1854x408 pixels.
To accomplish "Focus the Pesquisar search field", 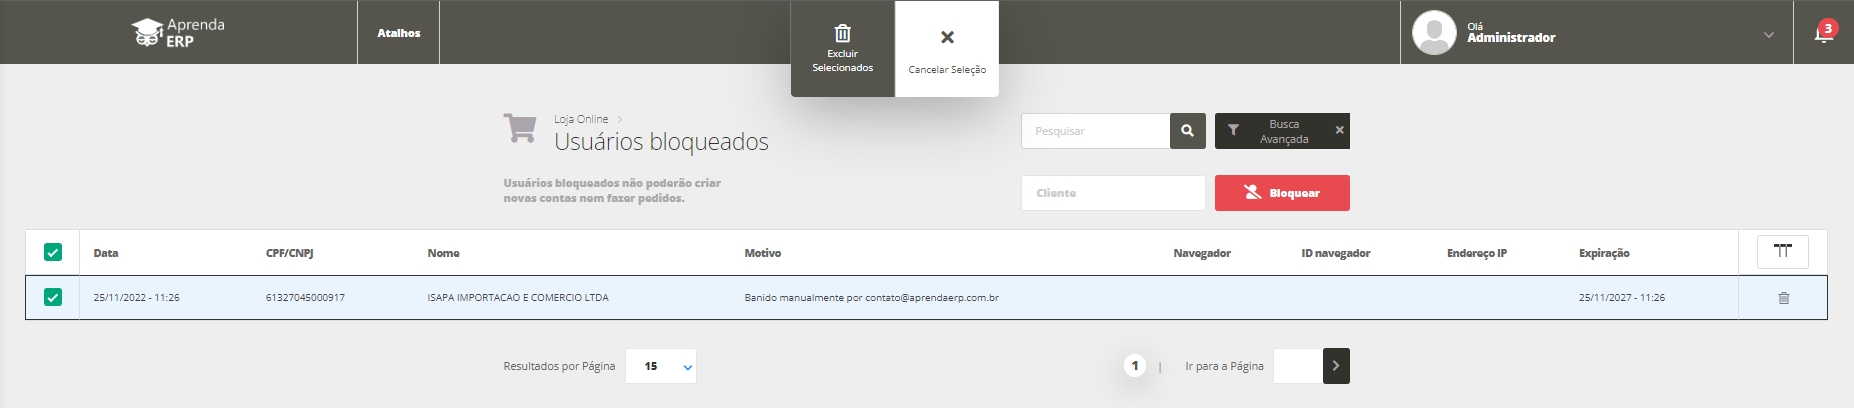I will [1095, 131].
